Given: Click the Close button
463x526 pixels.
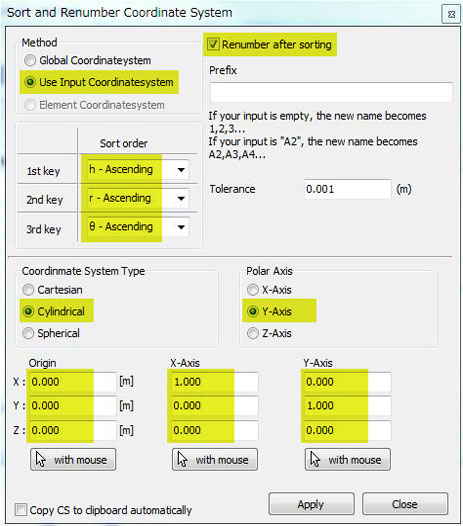Looking at the screenshot, I should click(405, 504).
